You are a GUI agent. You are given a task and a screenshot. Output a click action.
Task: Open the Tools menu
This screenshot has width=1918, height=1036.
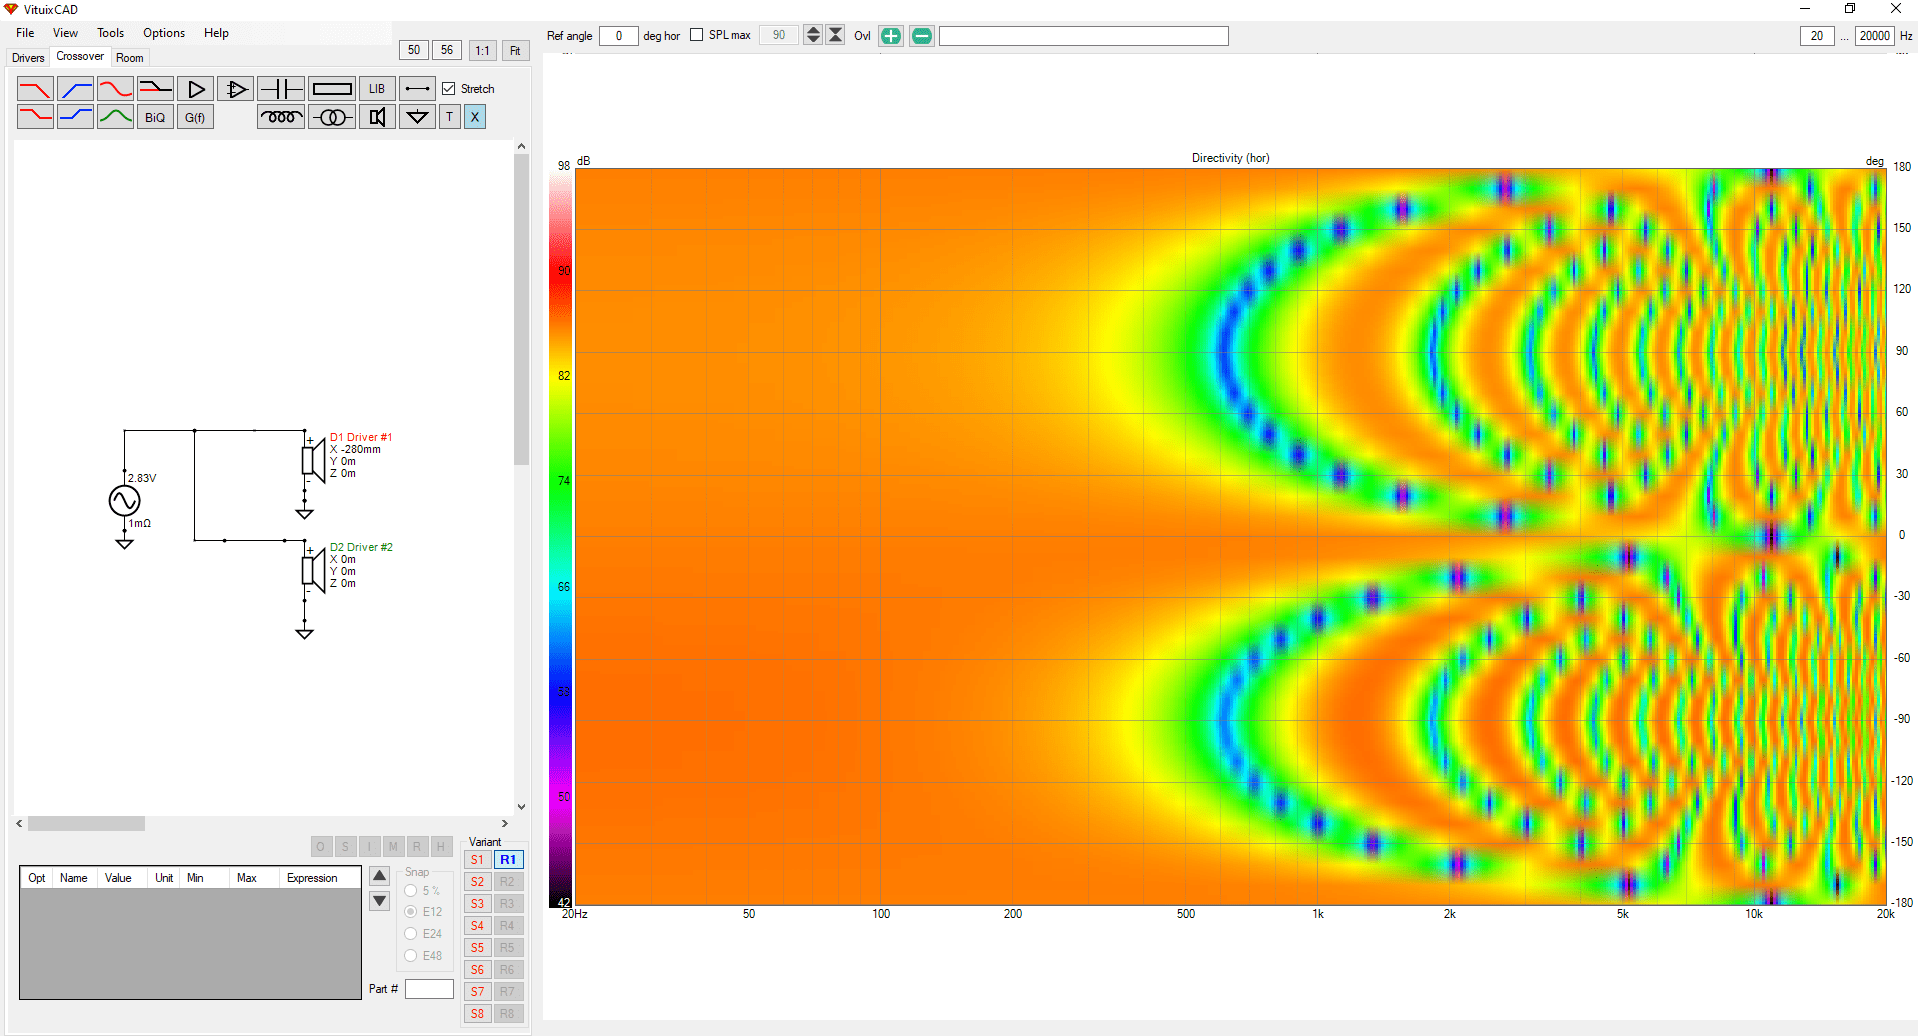coord(110,33)
